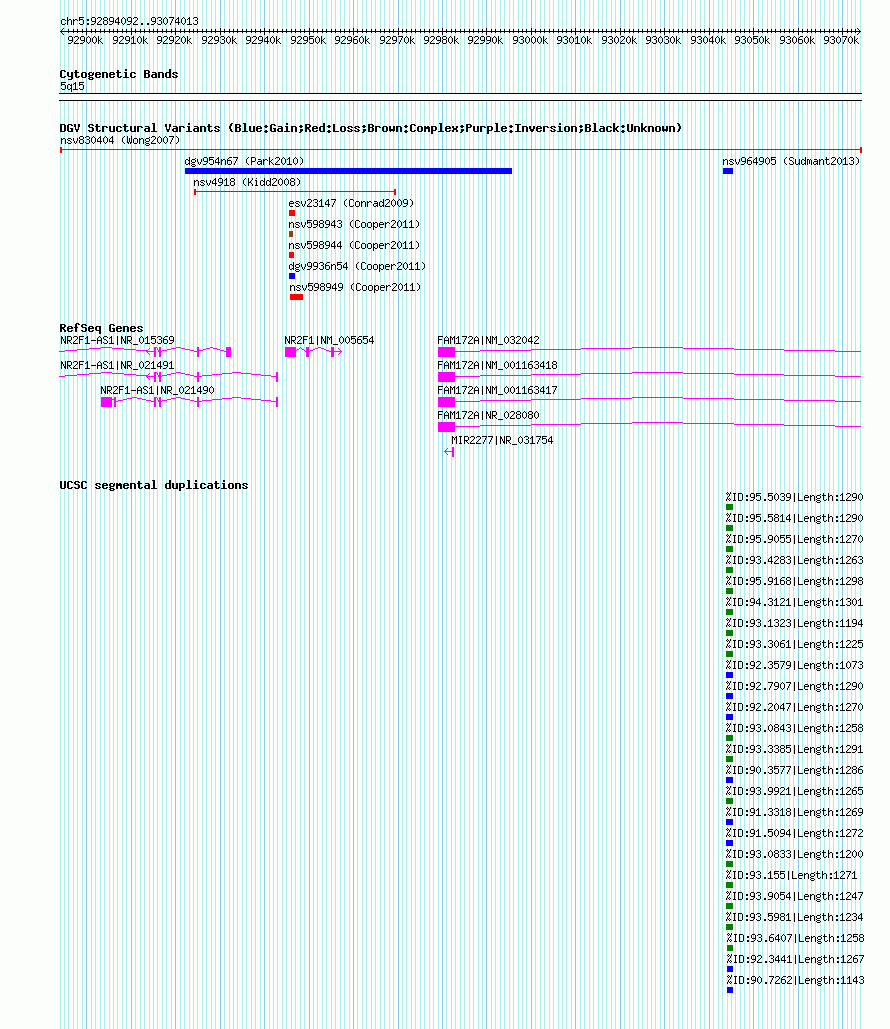Screen dimensions: 890x1029
Task: Select variant label dgv9936n54 (Cooper2011)
Action: tap(357, 266)
